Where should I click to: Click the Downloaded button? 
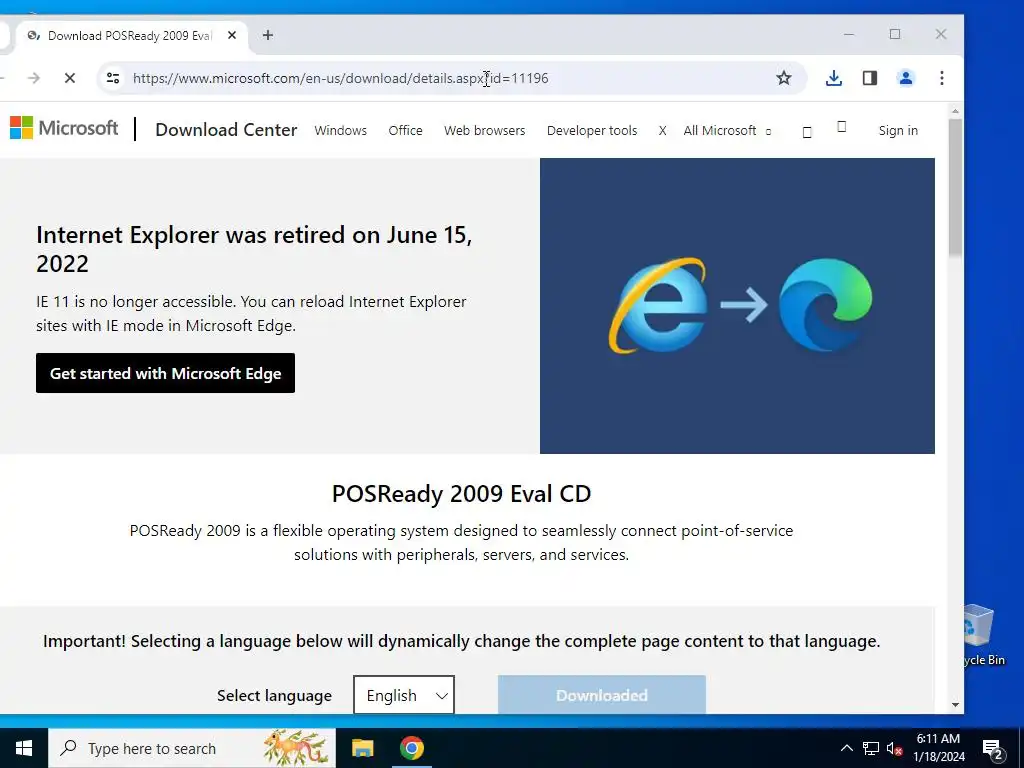point(601,695)
